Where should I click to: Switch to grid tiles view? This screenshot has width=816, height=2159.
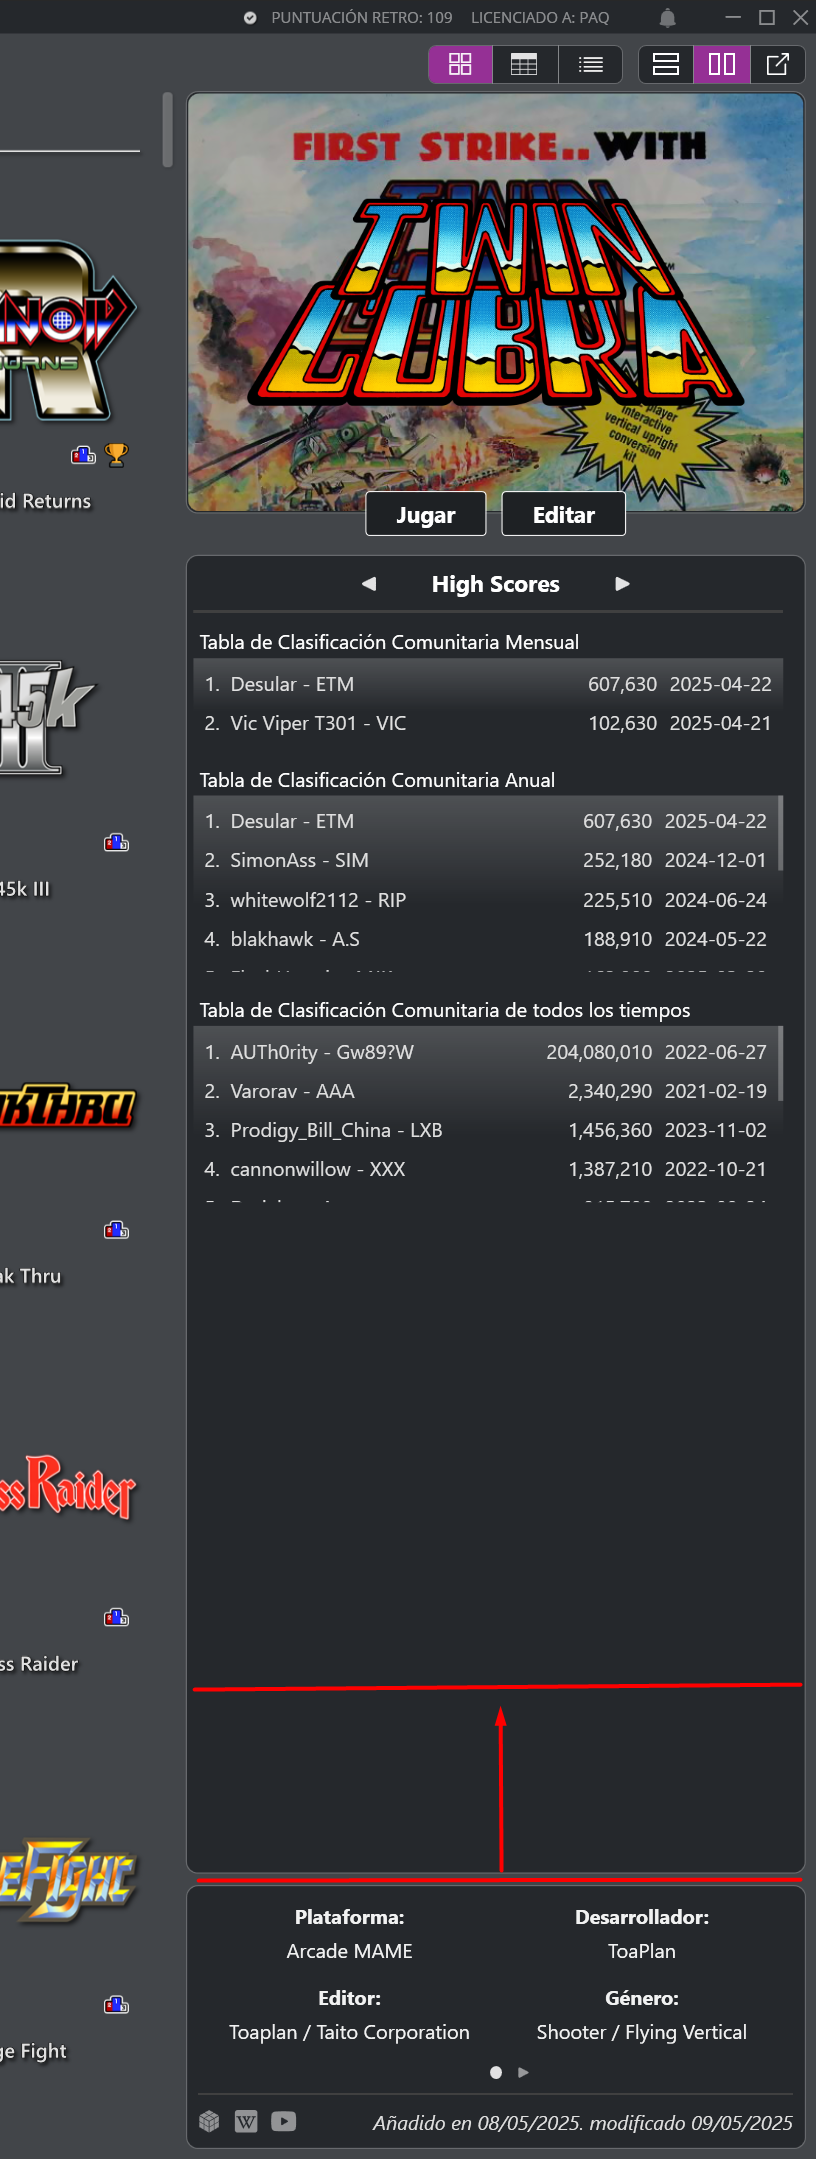460,64
